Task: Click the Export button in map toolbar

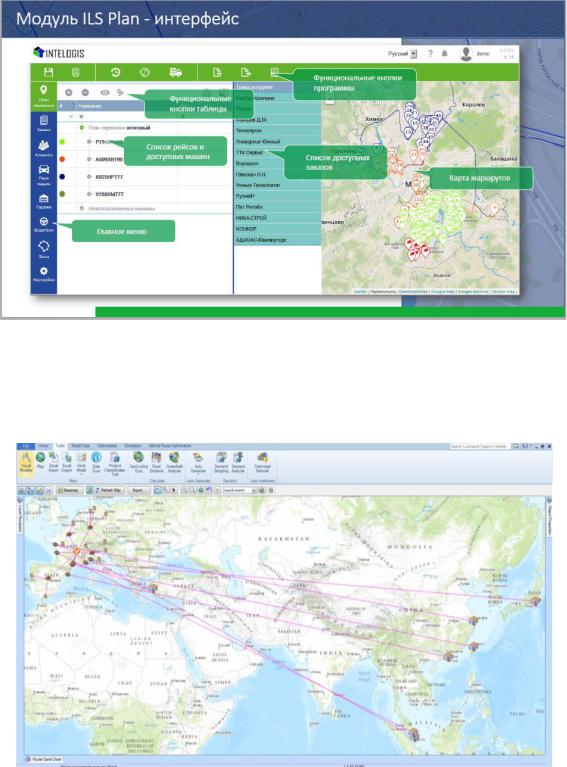Action: point(138,490)
